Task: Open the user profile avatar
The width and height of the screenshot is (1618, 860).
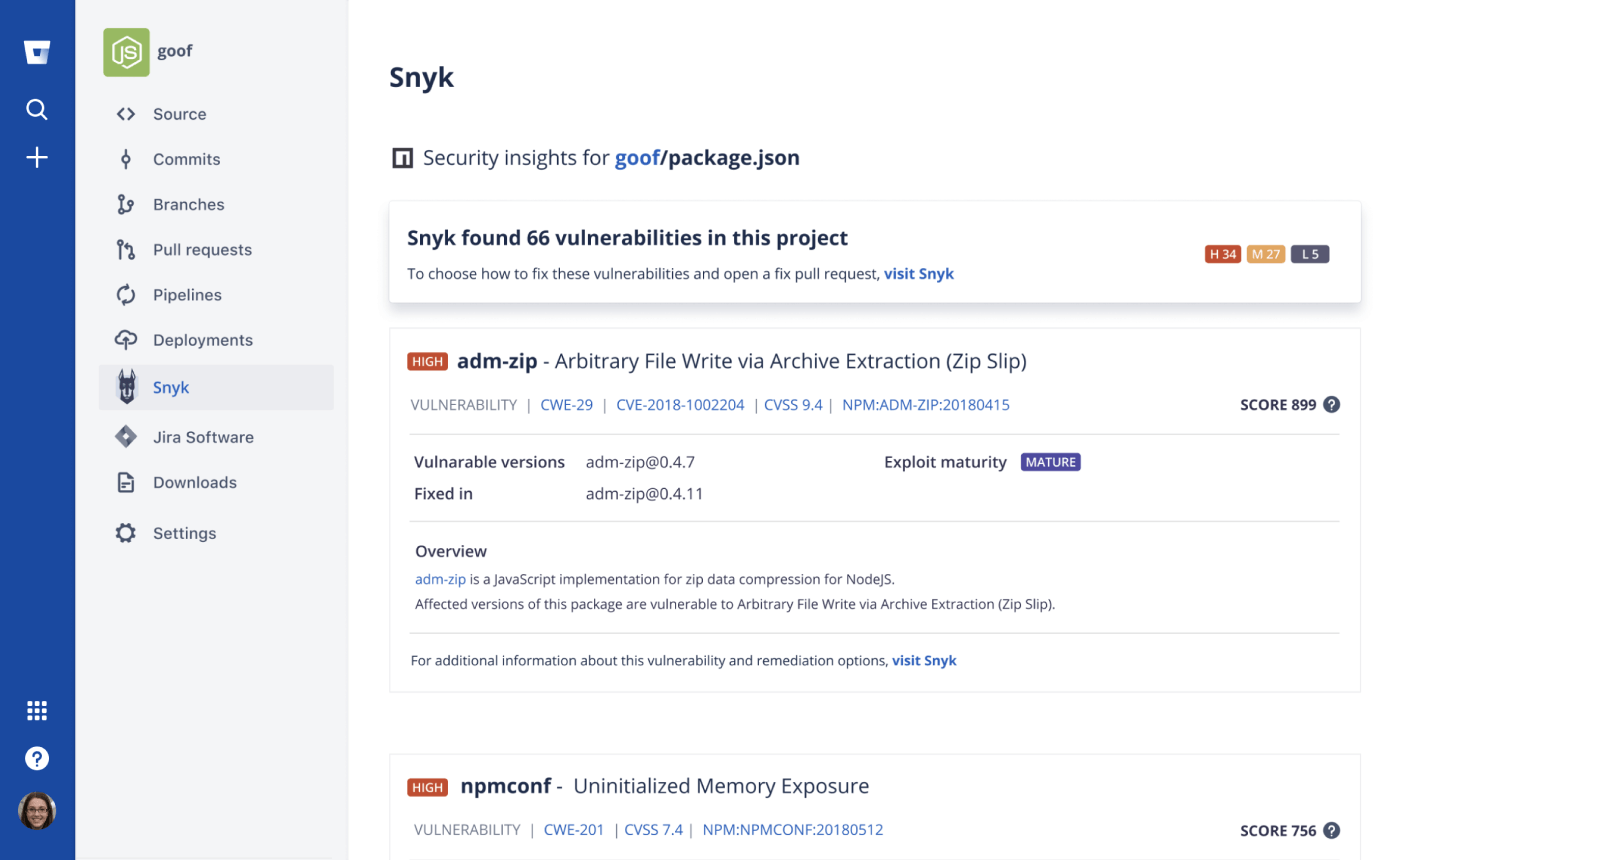Action: tap(37, 811)
